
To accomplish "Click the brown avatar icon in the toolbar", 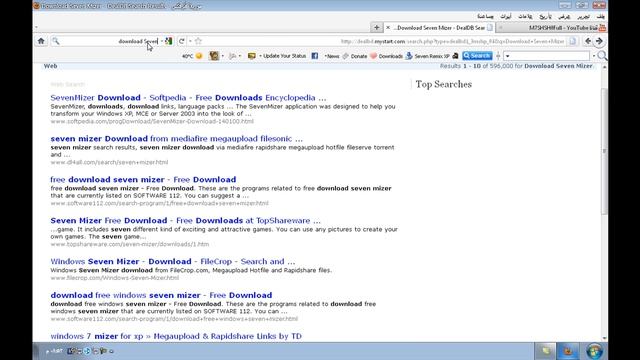I will pyautogui.click(x=214, y=56).
